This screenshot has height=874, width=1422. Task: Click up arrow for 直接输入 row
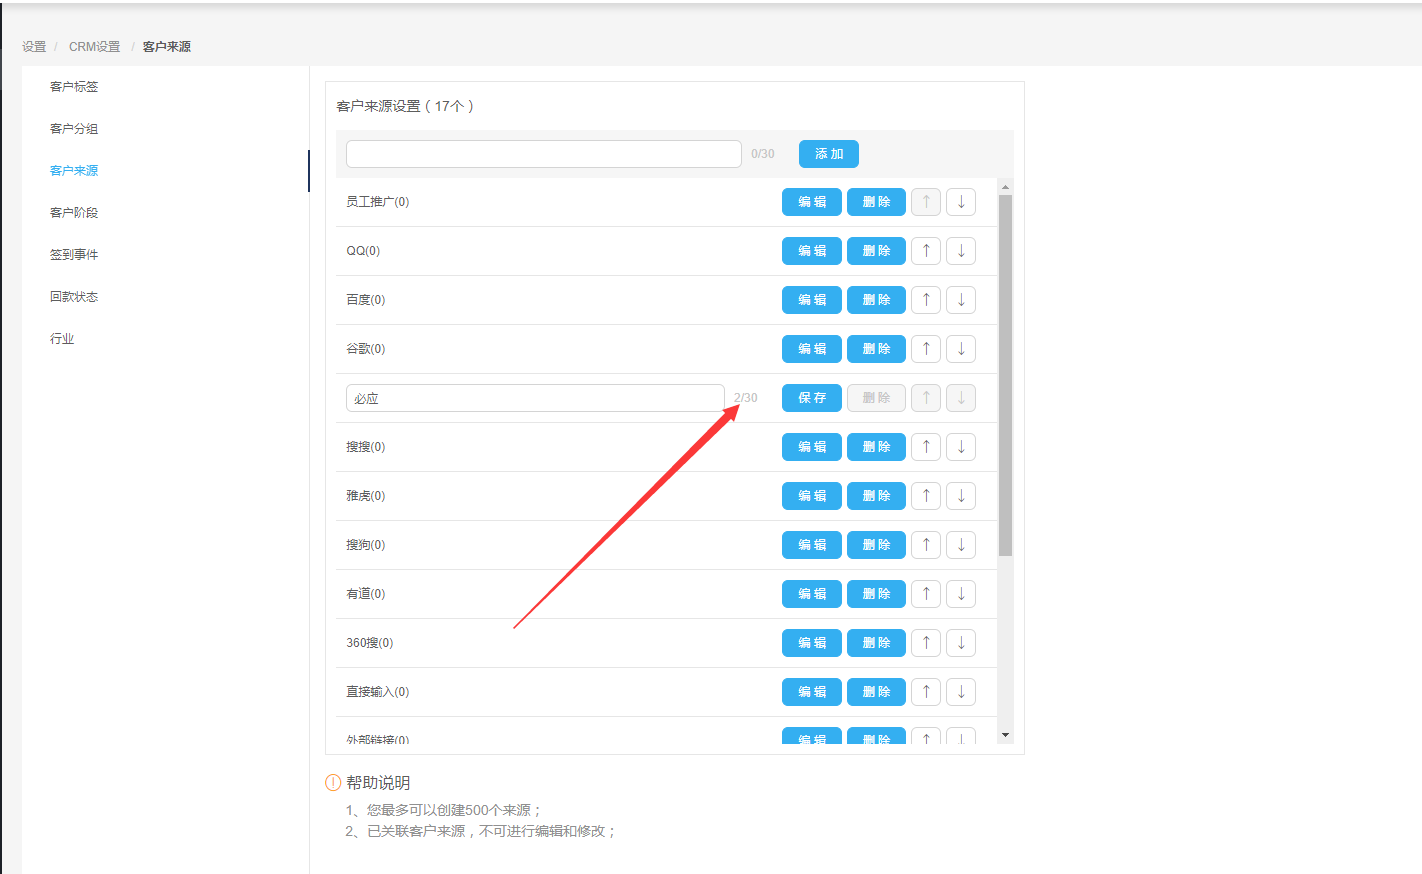click(926, 692)
